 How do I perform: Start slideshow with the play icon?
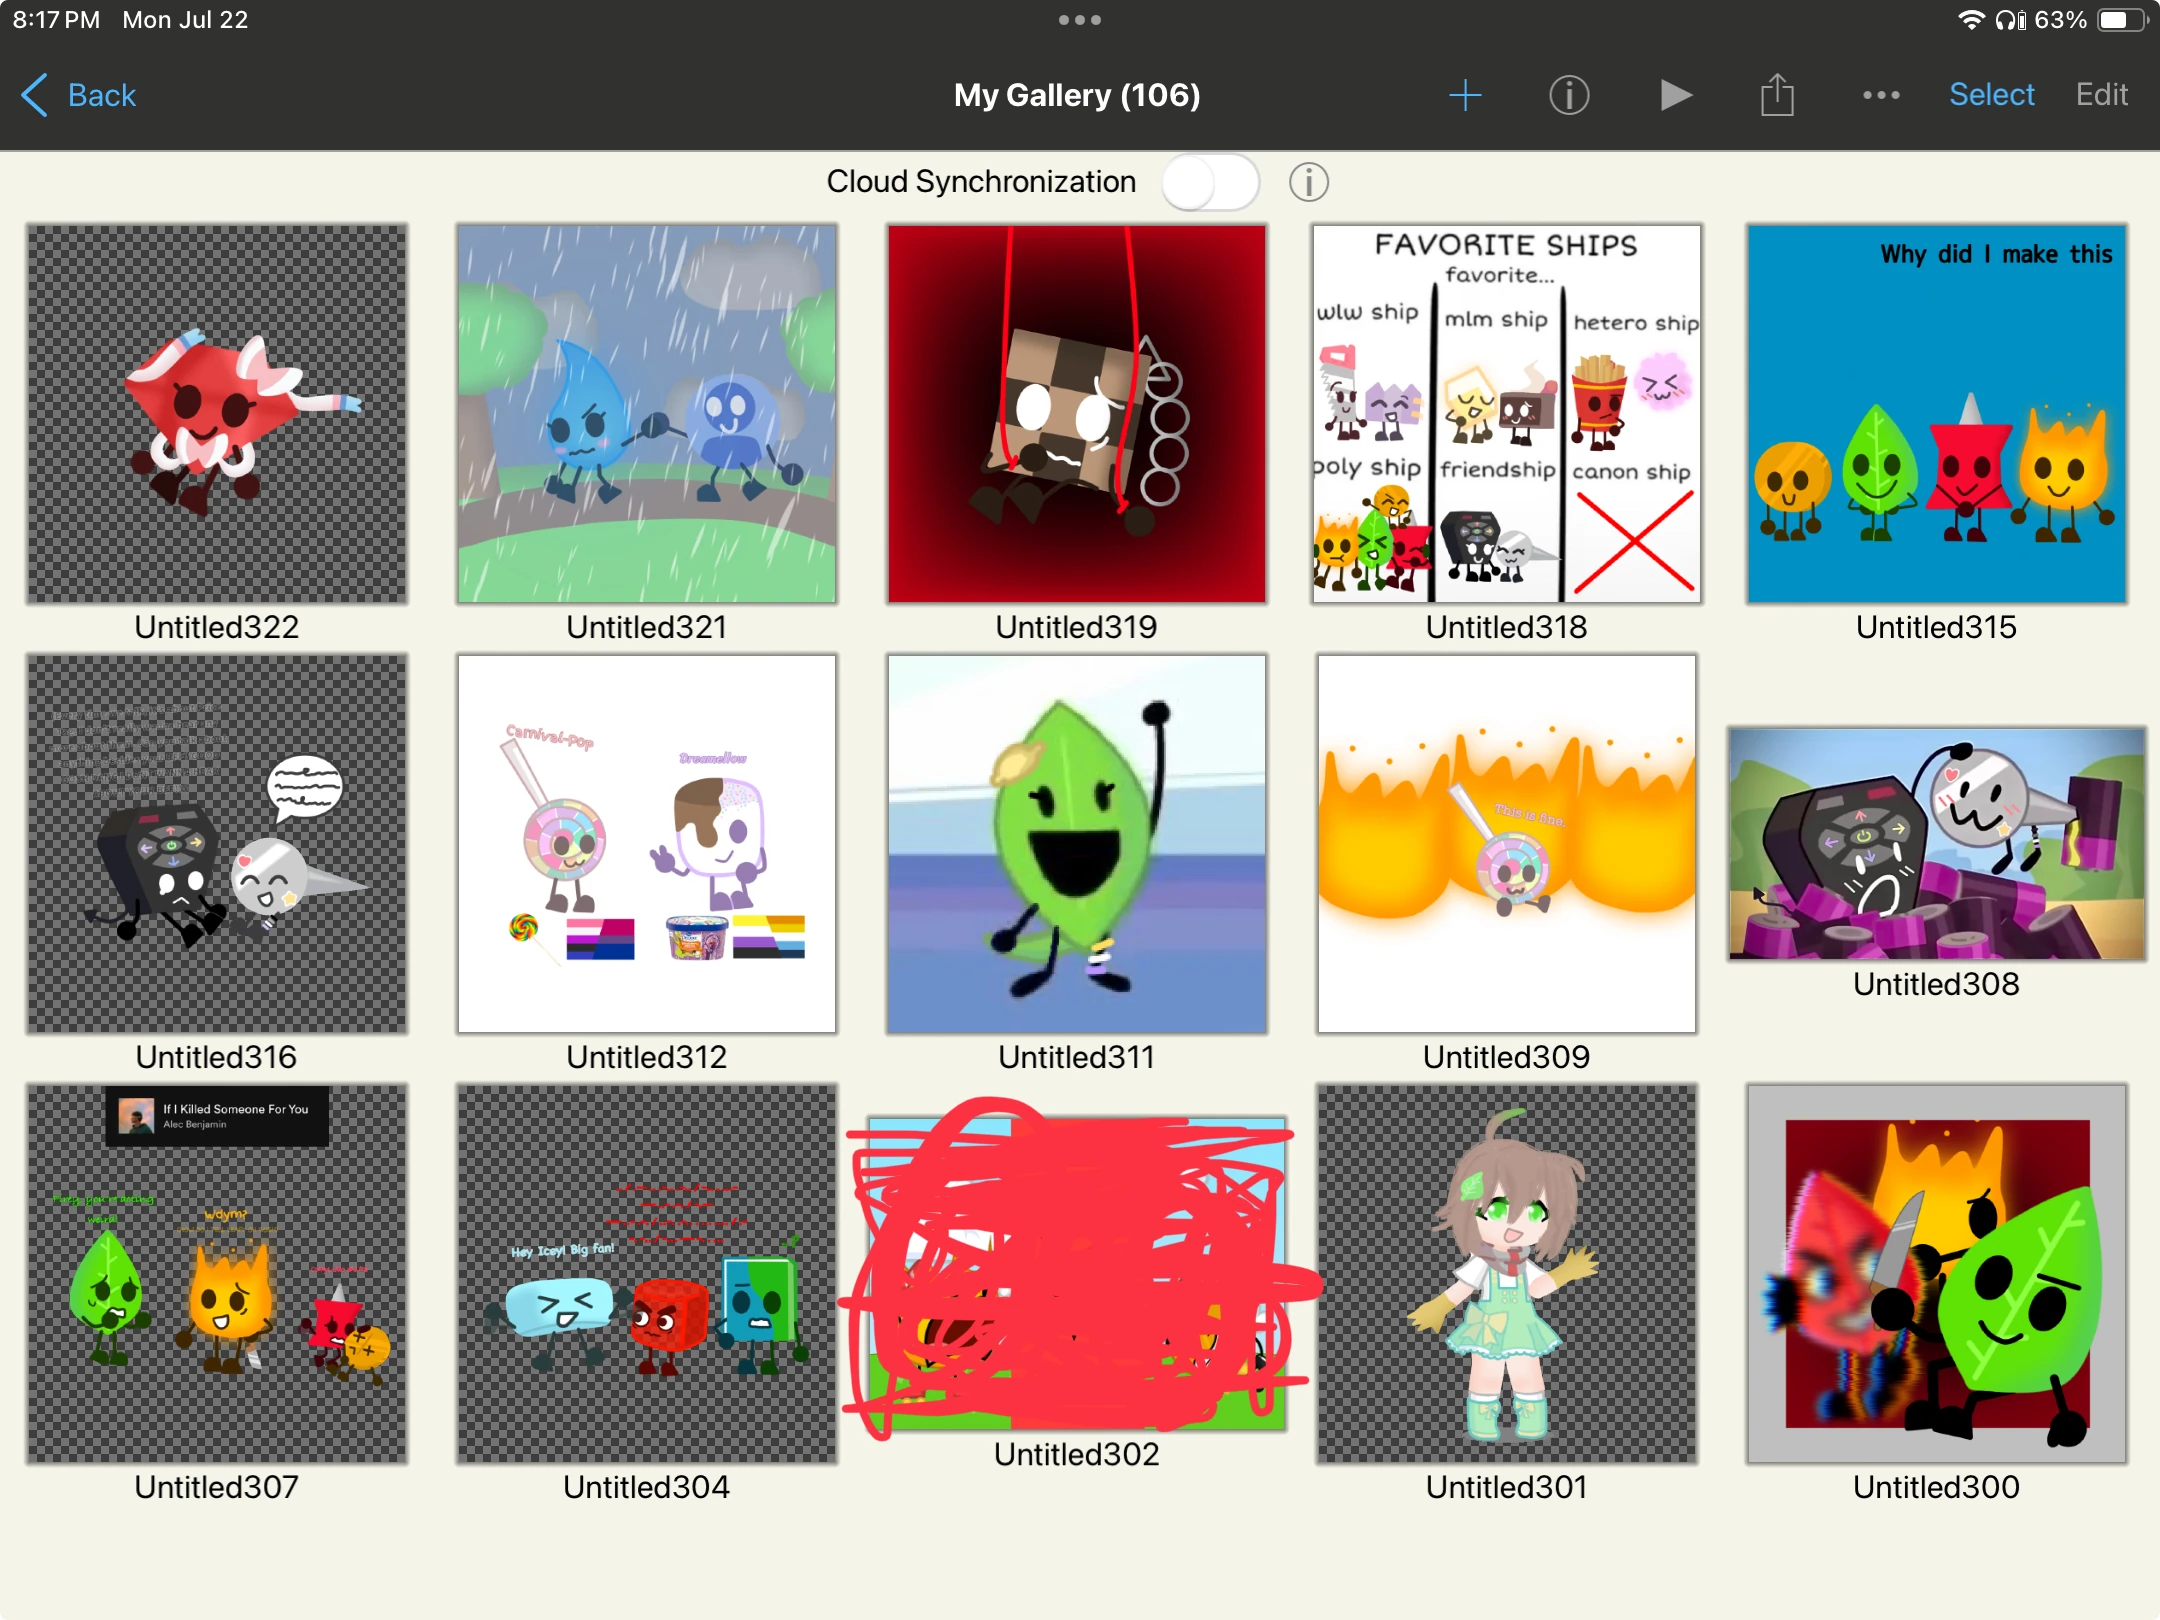[x=1675, y=95]
